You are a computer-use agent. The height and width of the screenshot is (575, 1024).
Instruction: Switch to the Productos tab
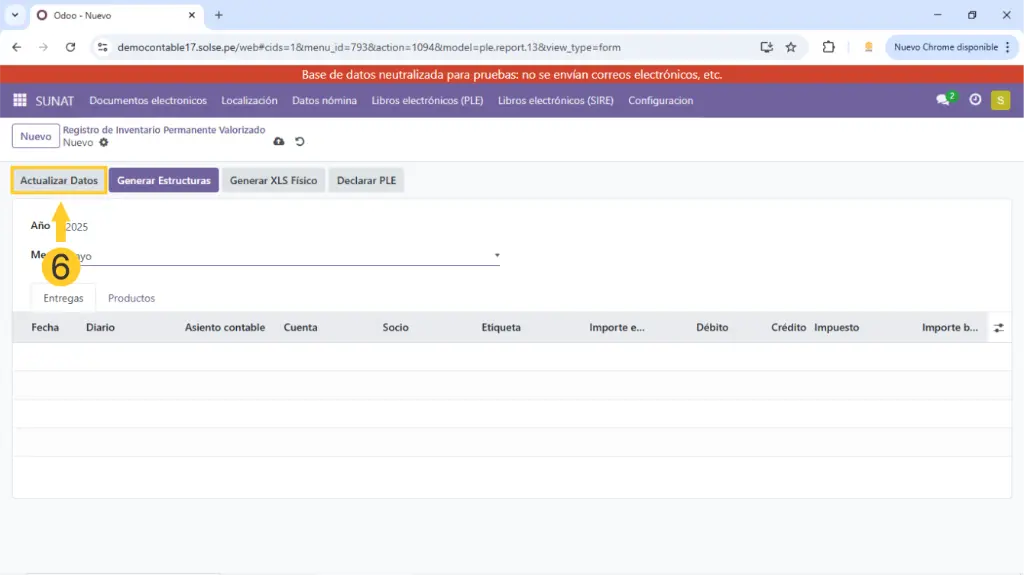(x=131, y=298)
